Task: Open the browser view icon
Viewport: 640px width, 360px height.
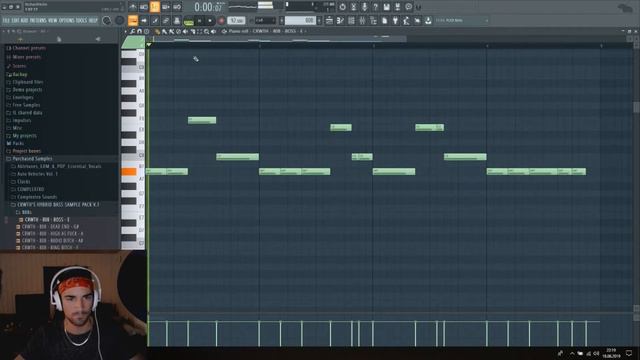Action: point(373,20)
